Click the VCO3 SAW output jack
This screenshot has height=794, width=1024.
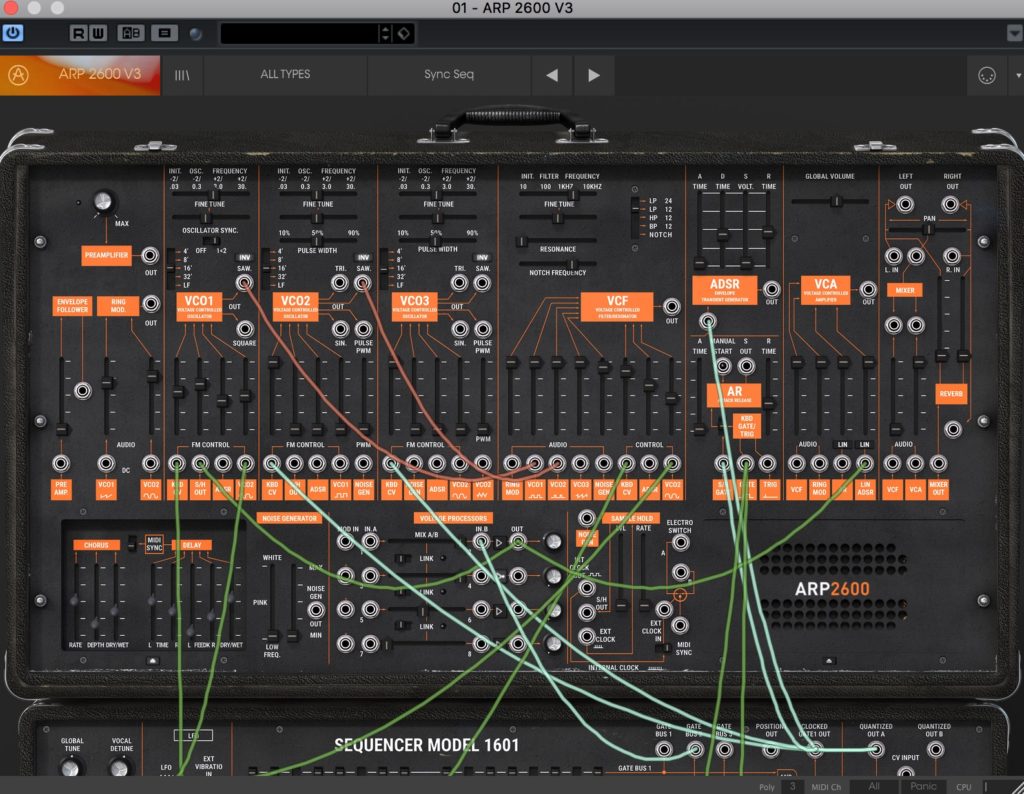pos(482,283)
